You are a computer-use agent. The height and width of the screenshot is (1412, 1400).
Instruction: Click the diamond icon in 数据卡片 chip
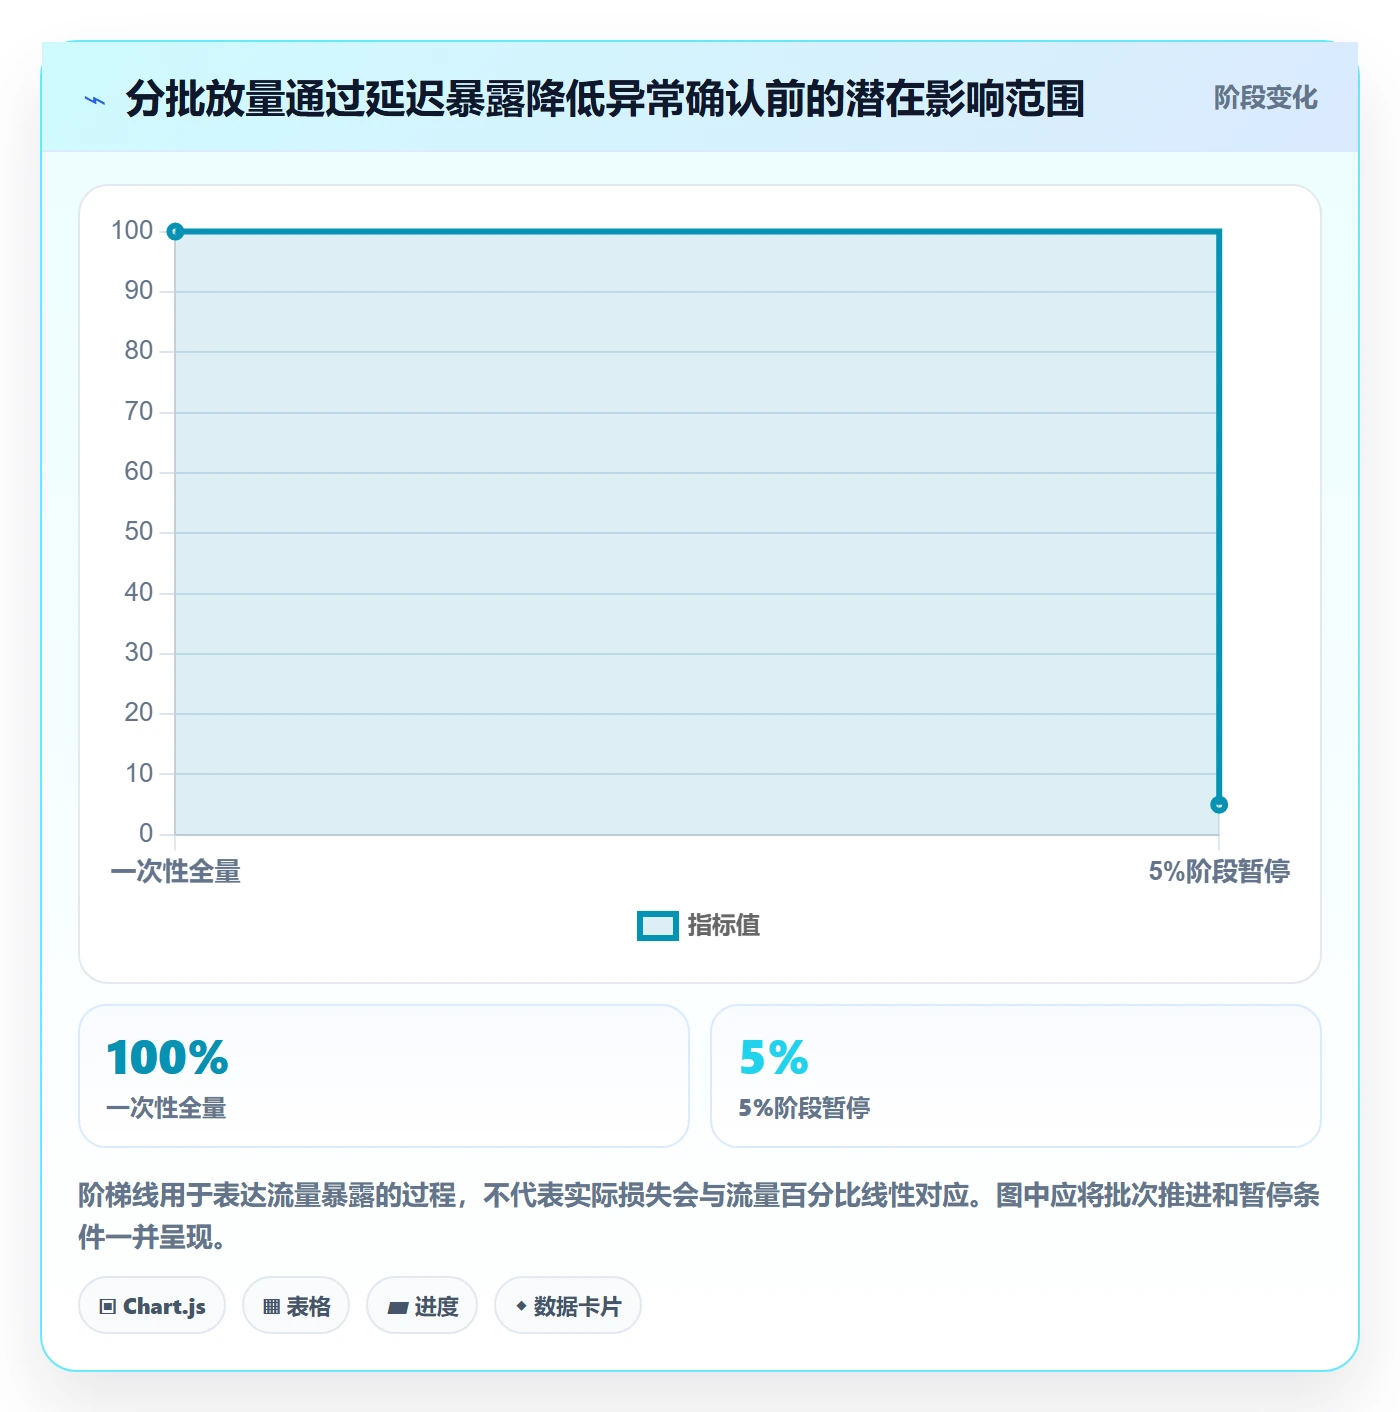point(521,1306)
